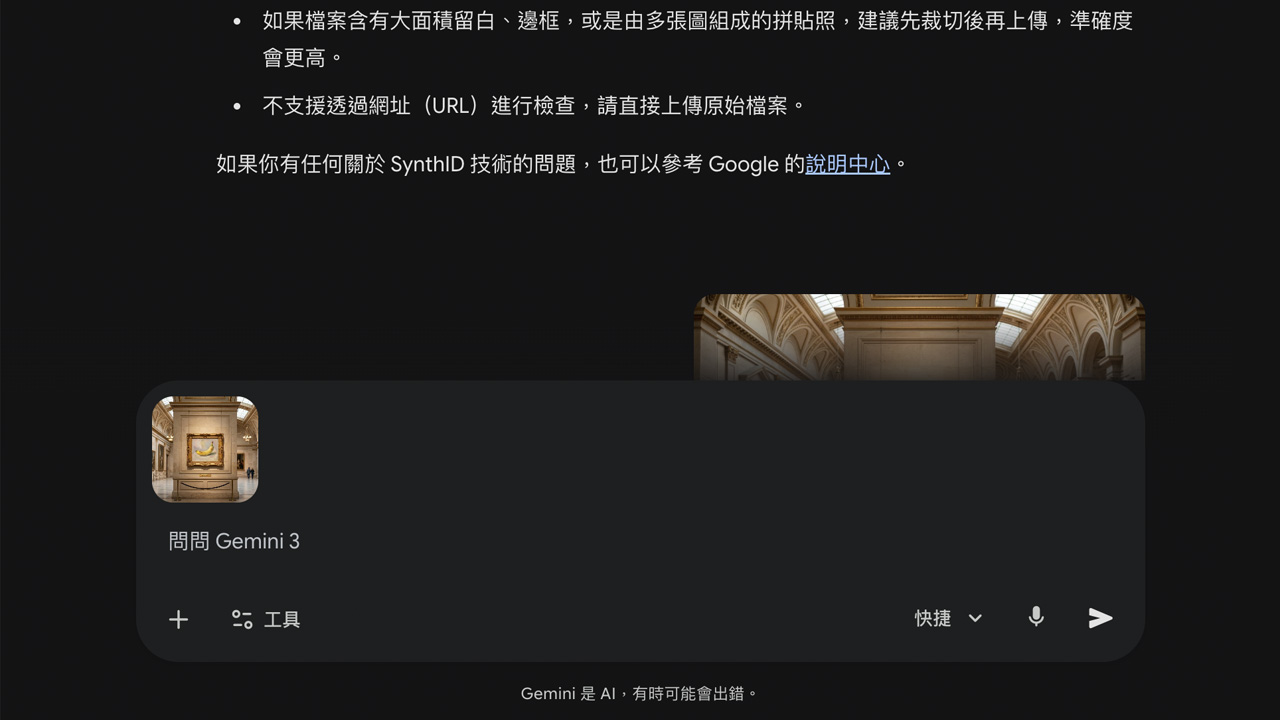Select the bullet about 不支援透過網址 (URL)
1280x720 pixels.
tap(534, 105)
